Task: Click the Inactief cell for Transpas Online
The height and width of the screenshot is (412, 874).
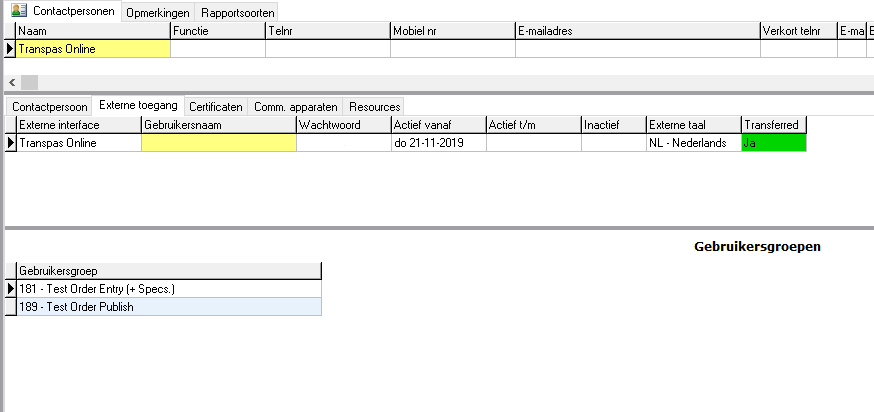Action: pos(613,143)
